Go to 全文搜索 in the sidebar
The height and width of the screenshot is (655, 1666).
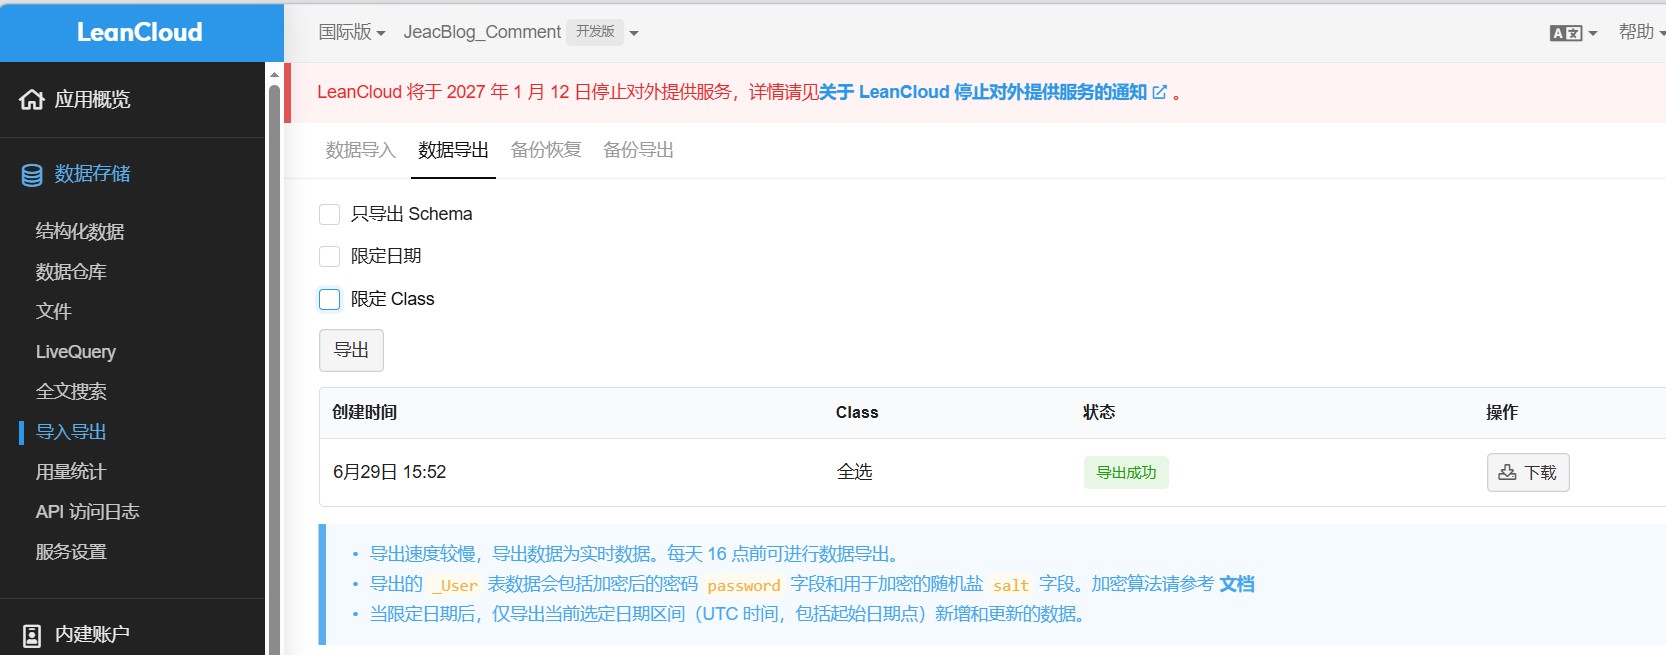click(x=71, y=392)
